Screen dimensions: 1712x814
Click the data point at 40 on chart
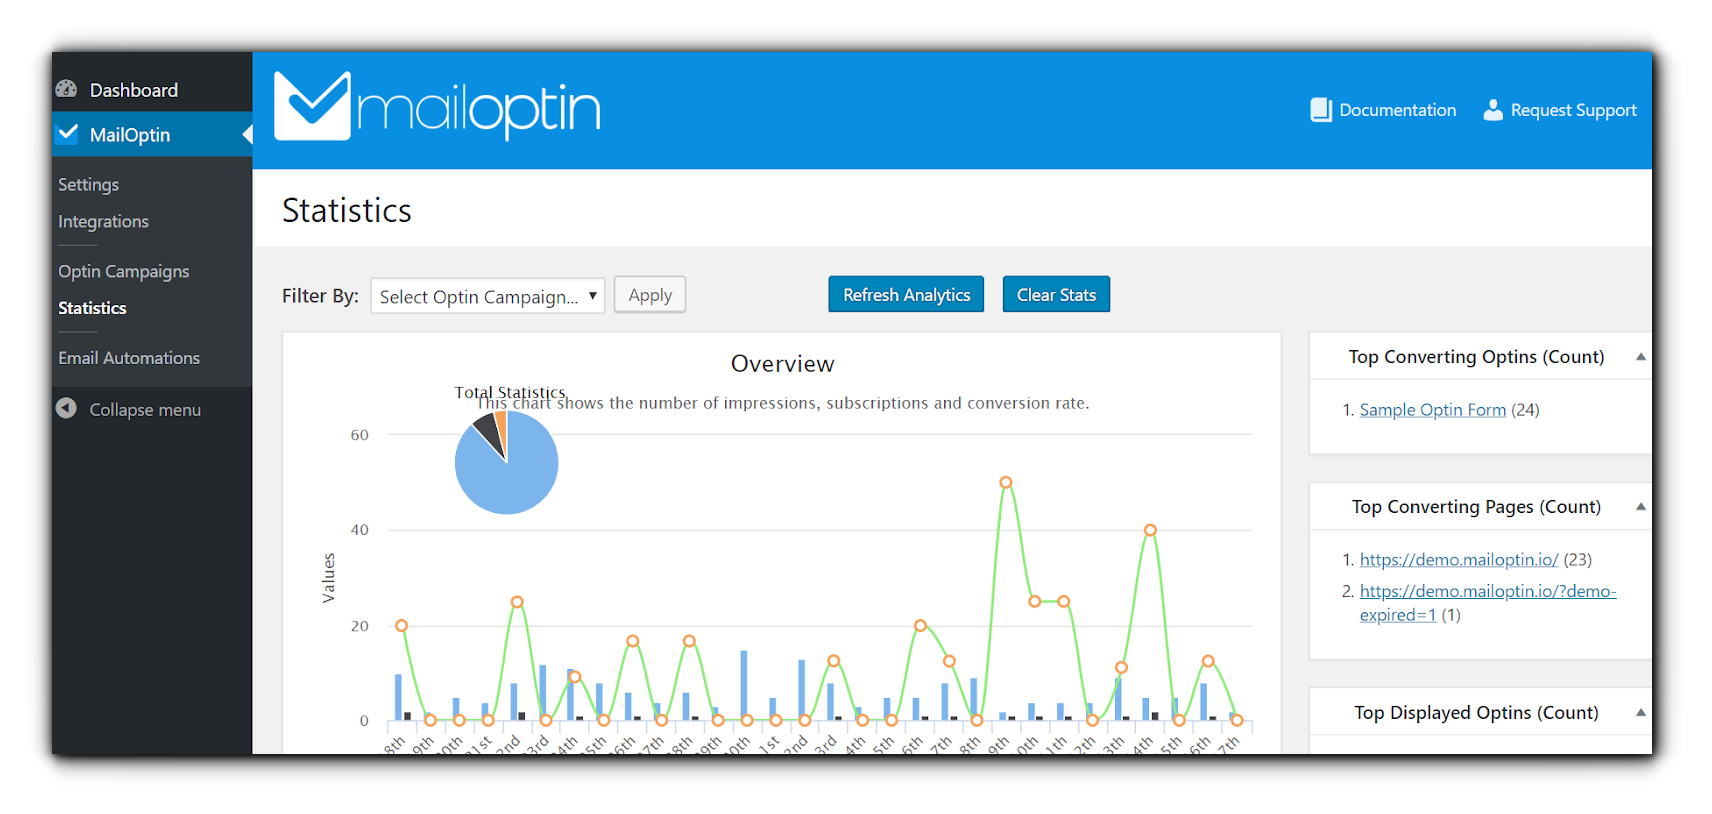(x=1150, y=530)
